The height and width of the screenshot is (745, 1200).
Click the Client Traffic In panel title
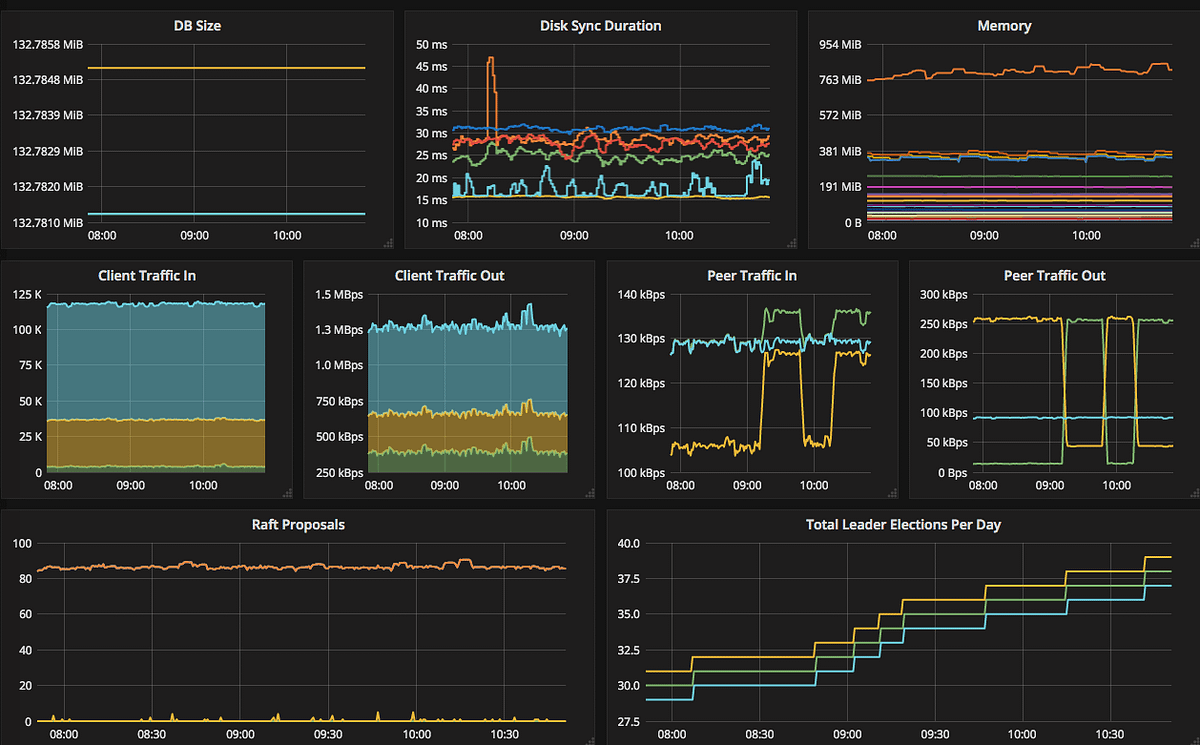coord(146,275)
